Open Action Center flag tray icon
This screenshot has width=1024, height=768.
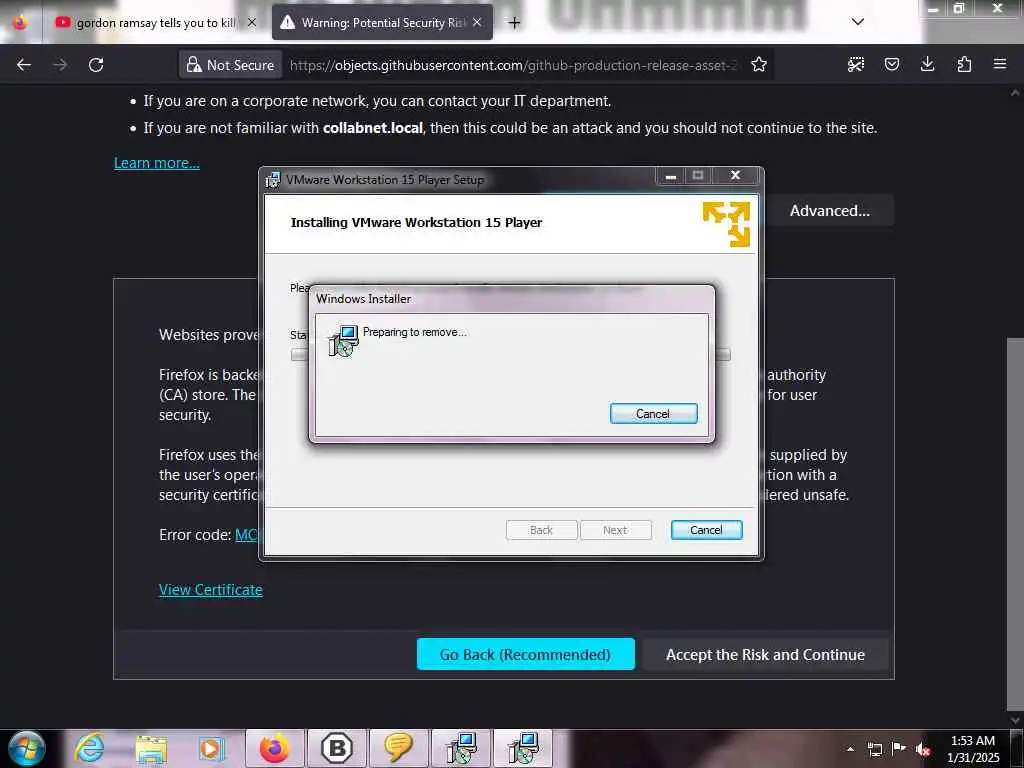(899, 749)
